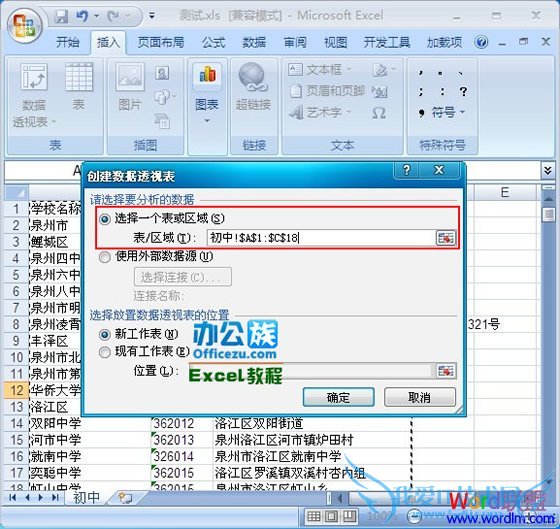Click zoom out minus on zoom slider

tap(414, 516)
